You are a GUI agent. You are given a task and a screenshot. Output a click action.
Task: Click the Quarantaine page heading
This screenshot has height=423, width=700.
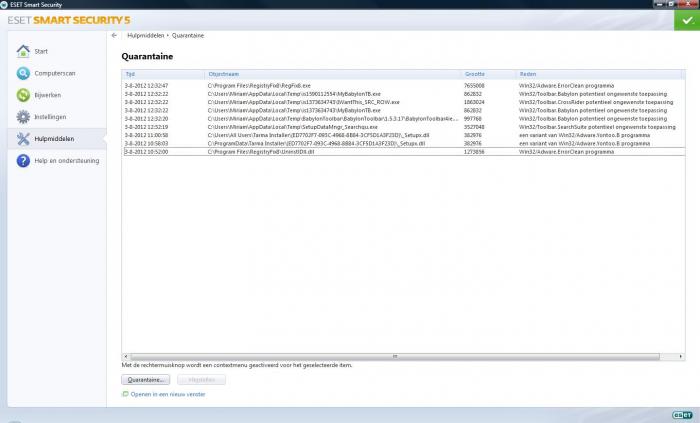click(x=147, y=57)
